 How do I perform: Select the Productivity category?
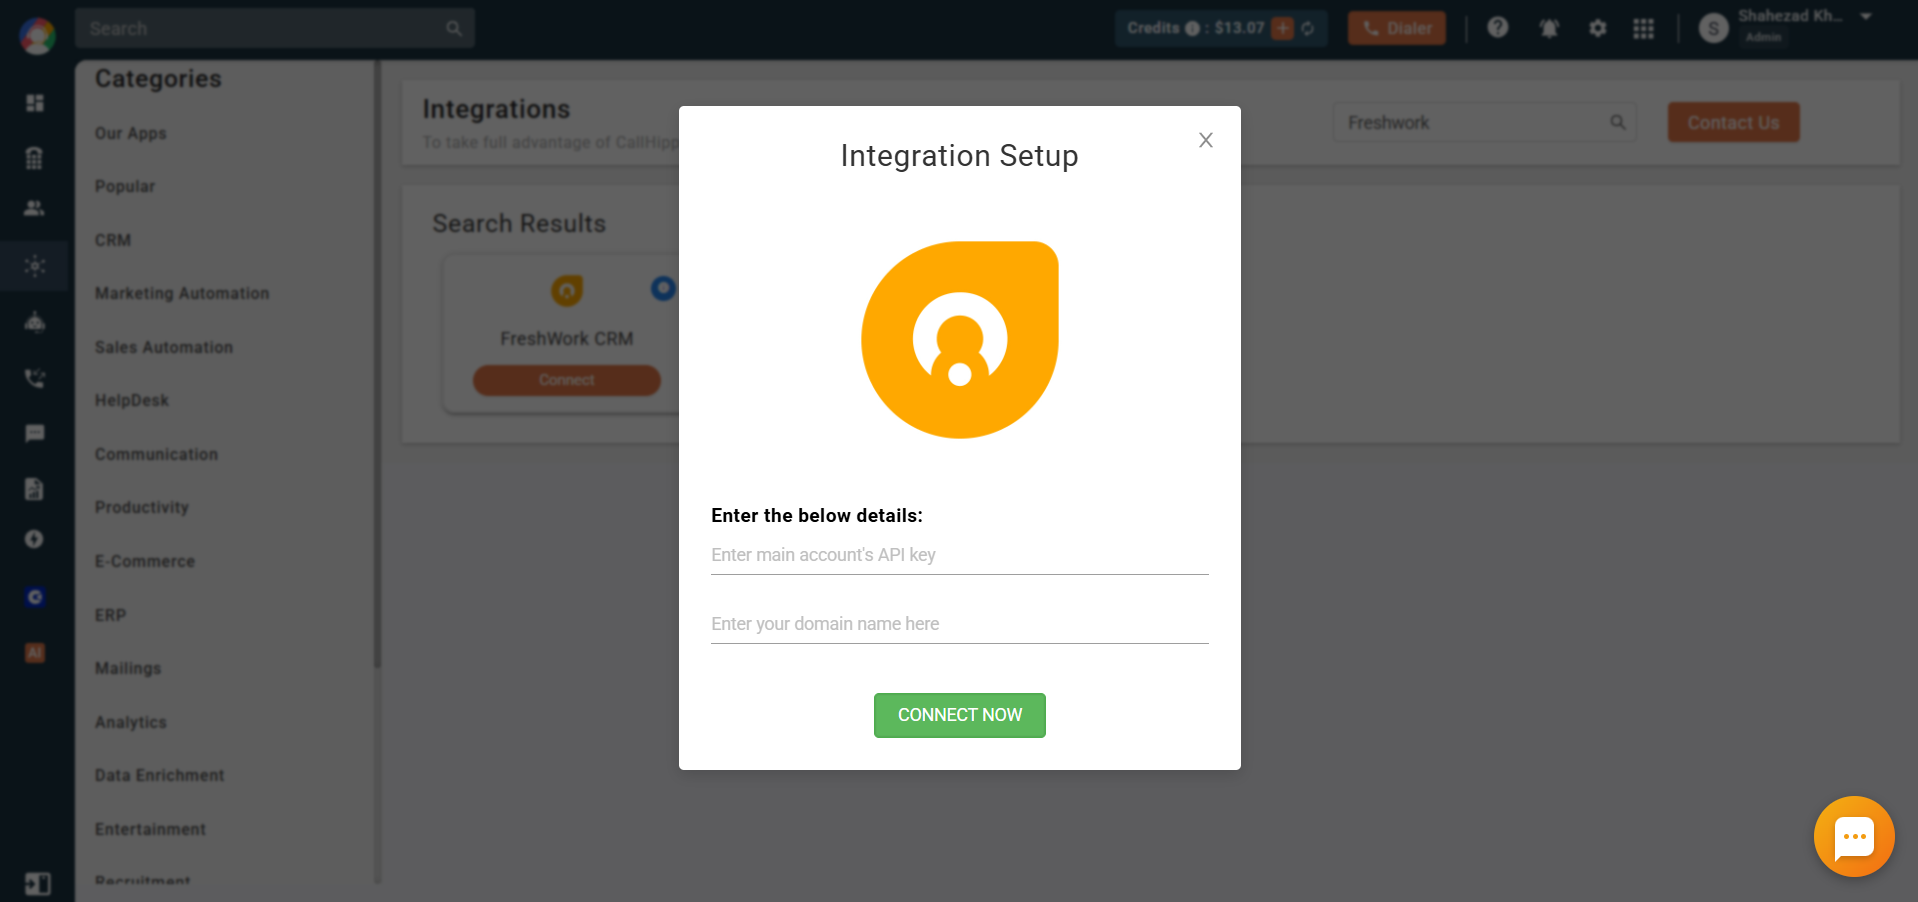pyautogui.click(x=142, y=507)
